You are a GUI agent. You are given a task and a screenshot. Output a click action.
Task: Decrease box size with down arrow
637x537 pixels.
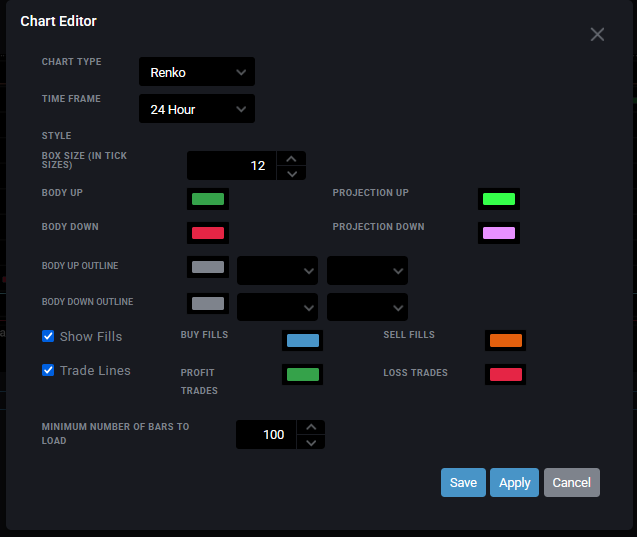pyautogui.click(x=291, y=173)
